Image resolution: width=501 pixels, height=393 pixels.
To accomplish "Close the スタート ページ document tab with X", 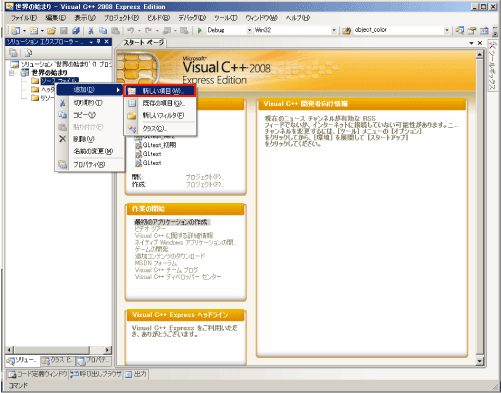I will coord(480,43).
